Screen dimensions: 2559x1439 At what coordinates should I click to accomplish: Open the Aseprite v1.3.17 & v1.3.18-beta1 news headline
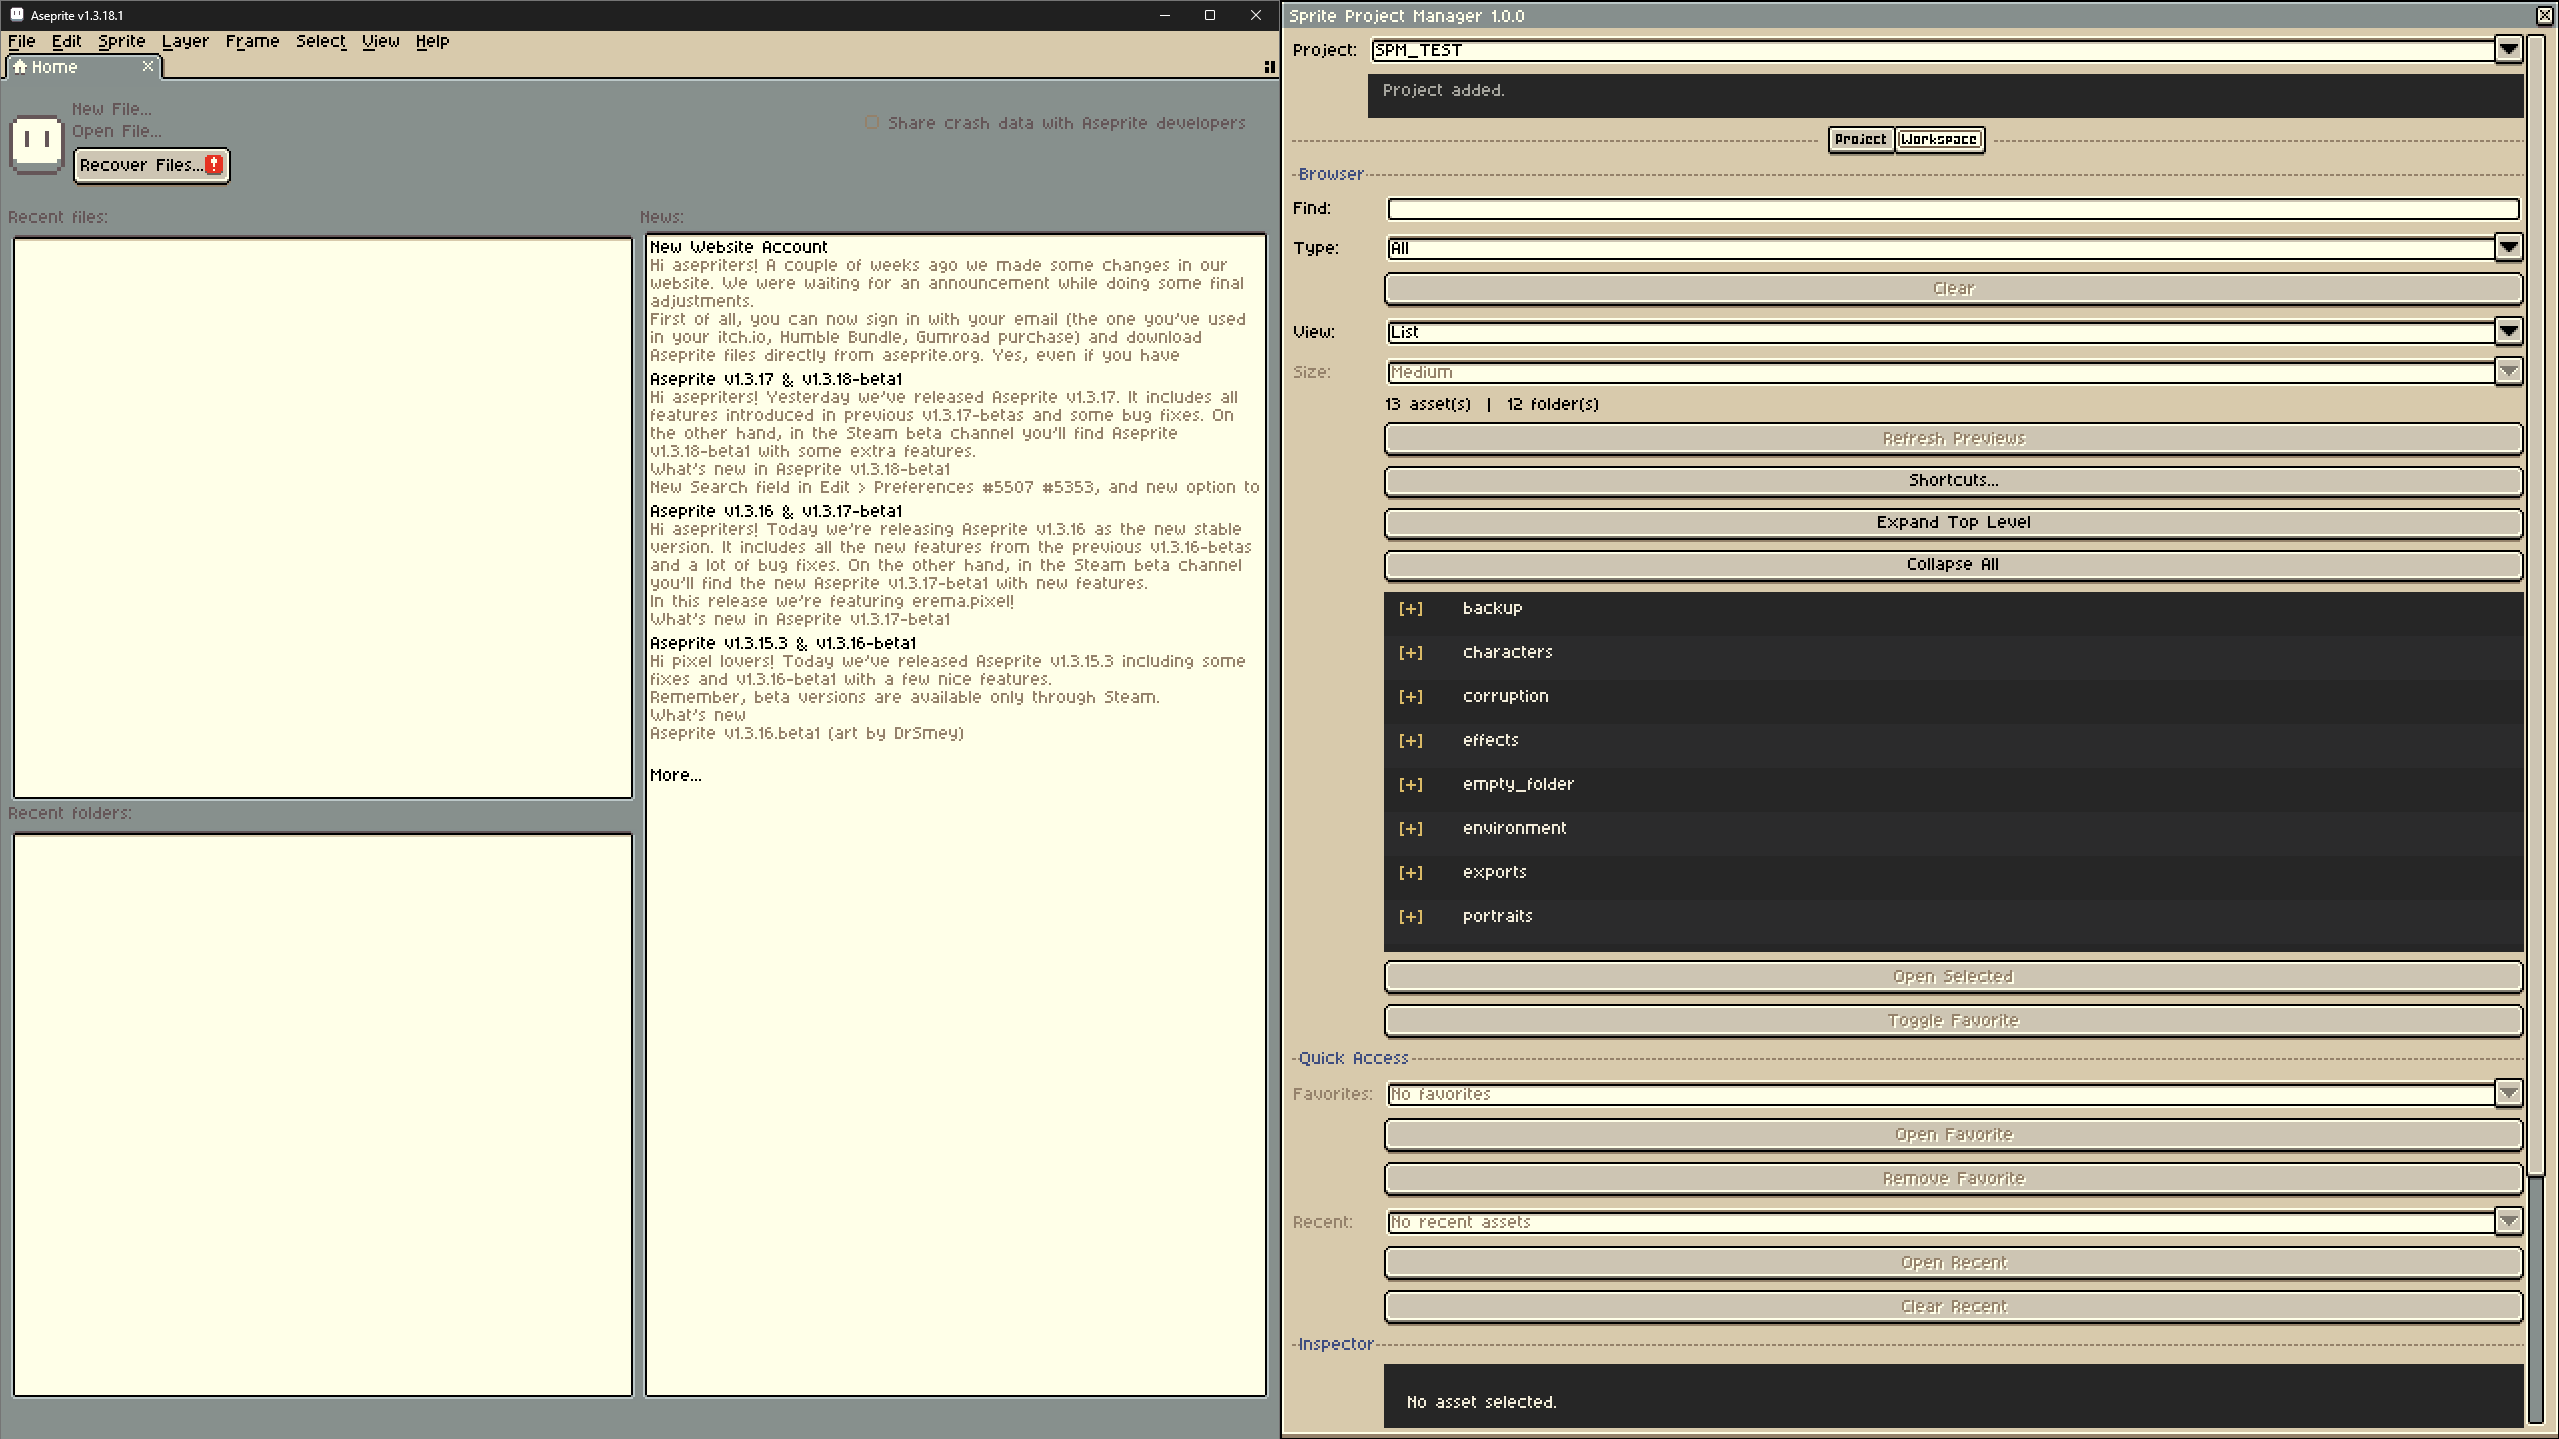776,379
